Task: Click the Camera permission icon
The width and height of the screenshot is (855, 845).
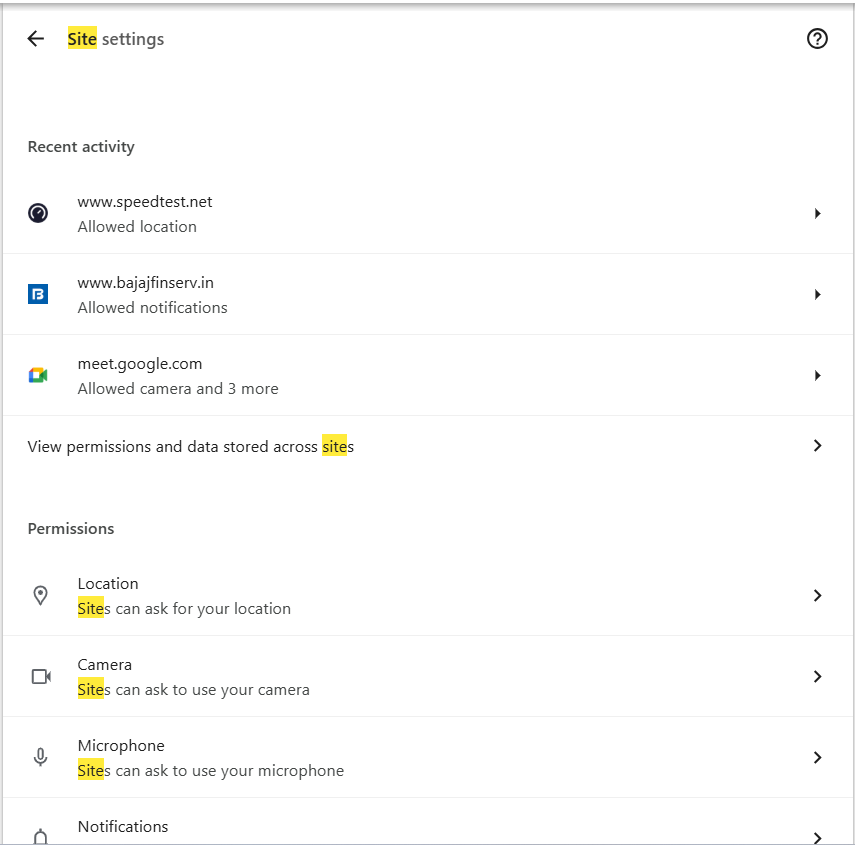Action: (x=41, y=677)
